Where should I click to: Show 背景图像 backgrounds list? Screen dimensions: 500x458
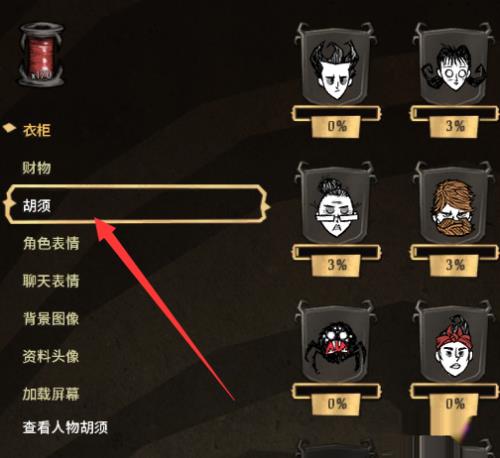[51, 319]
